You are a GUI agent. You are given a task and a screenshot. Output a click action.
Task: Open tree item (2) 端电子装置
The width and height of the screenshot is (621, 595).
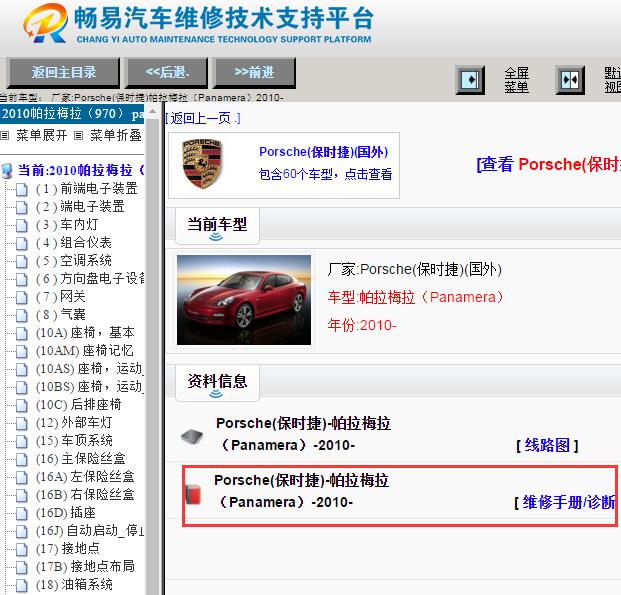[80, 207]
